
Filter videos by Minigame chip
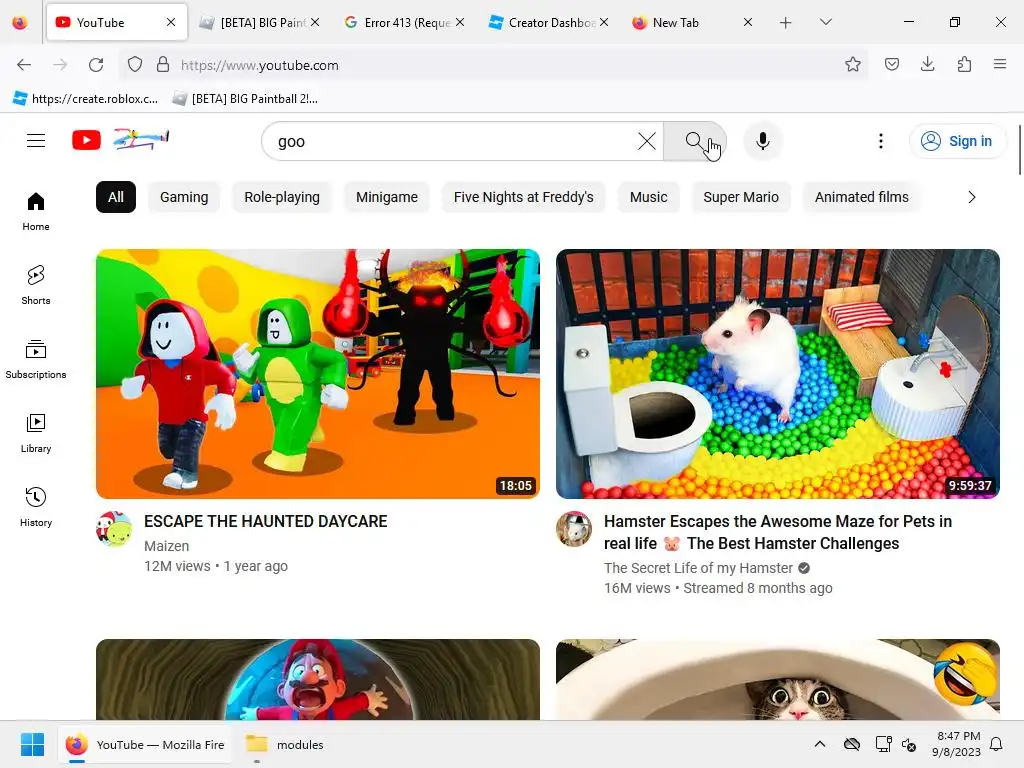[x=387, y=197]
